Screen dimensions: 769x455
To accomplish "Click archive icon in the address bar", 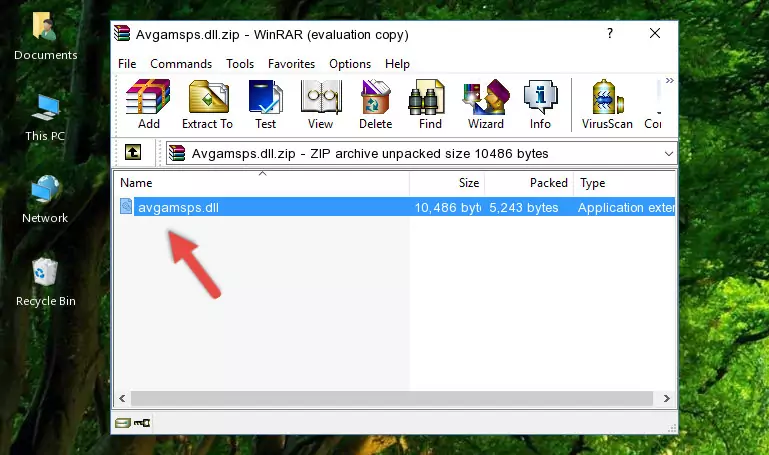I will (177, 153).
